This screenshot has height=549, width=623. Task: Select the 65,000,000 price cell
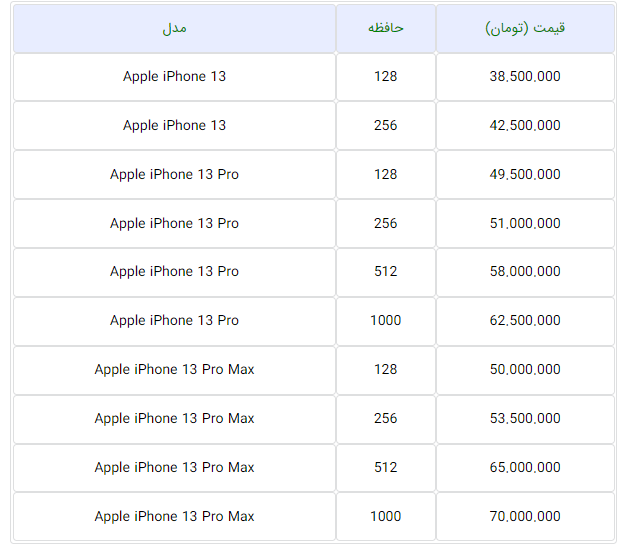[x=525, y=468]
